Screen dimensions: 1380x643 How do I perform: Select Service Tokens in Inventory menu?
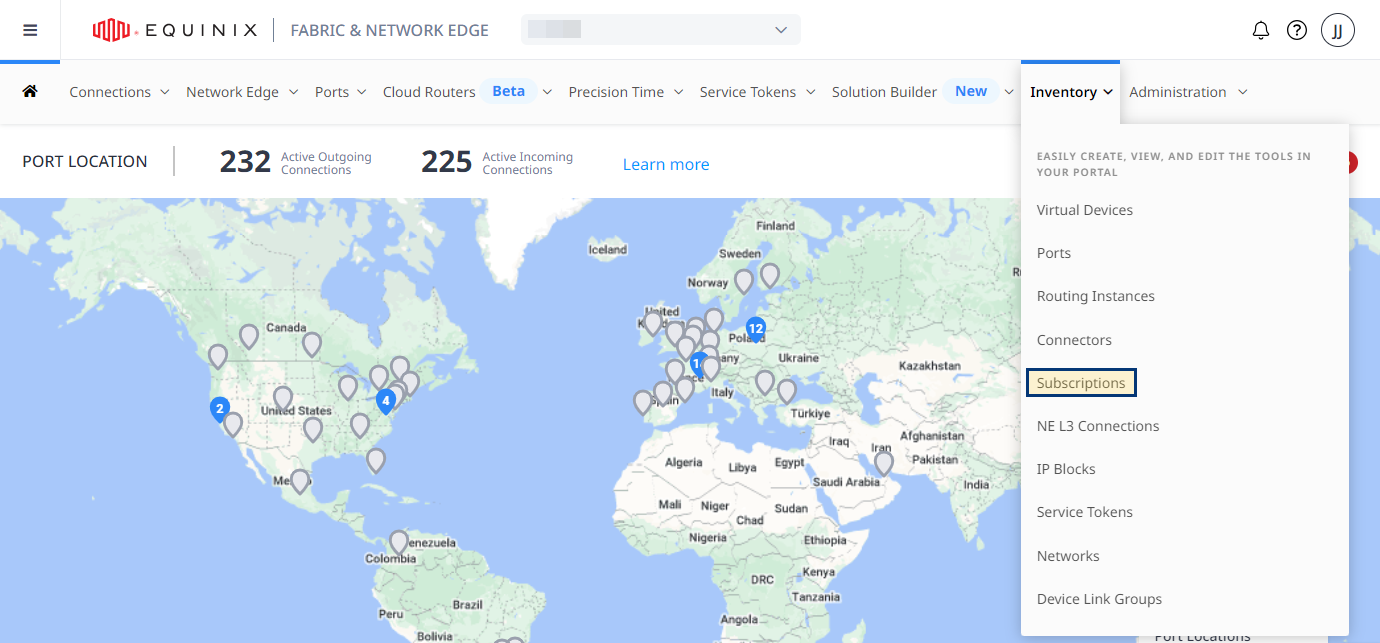[1085, 512]
